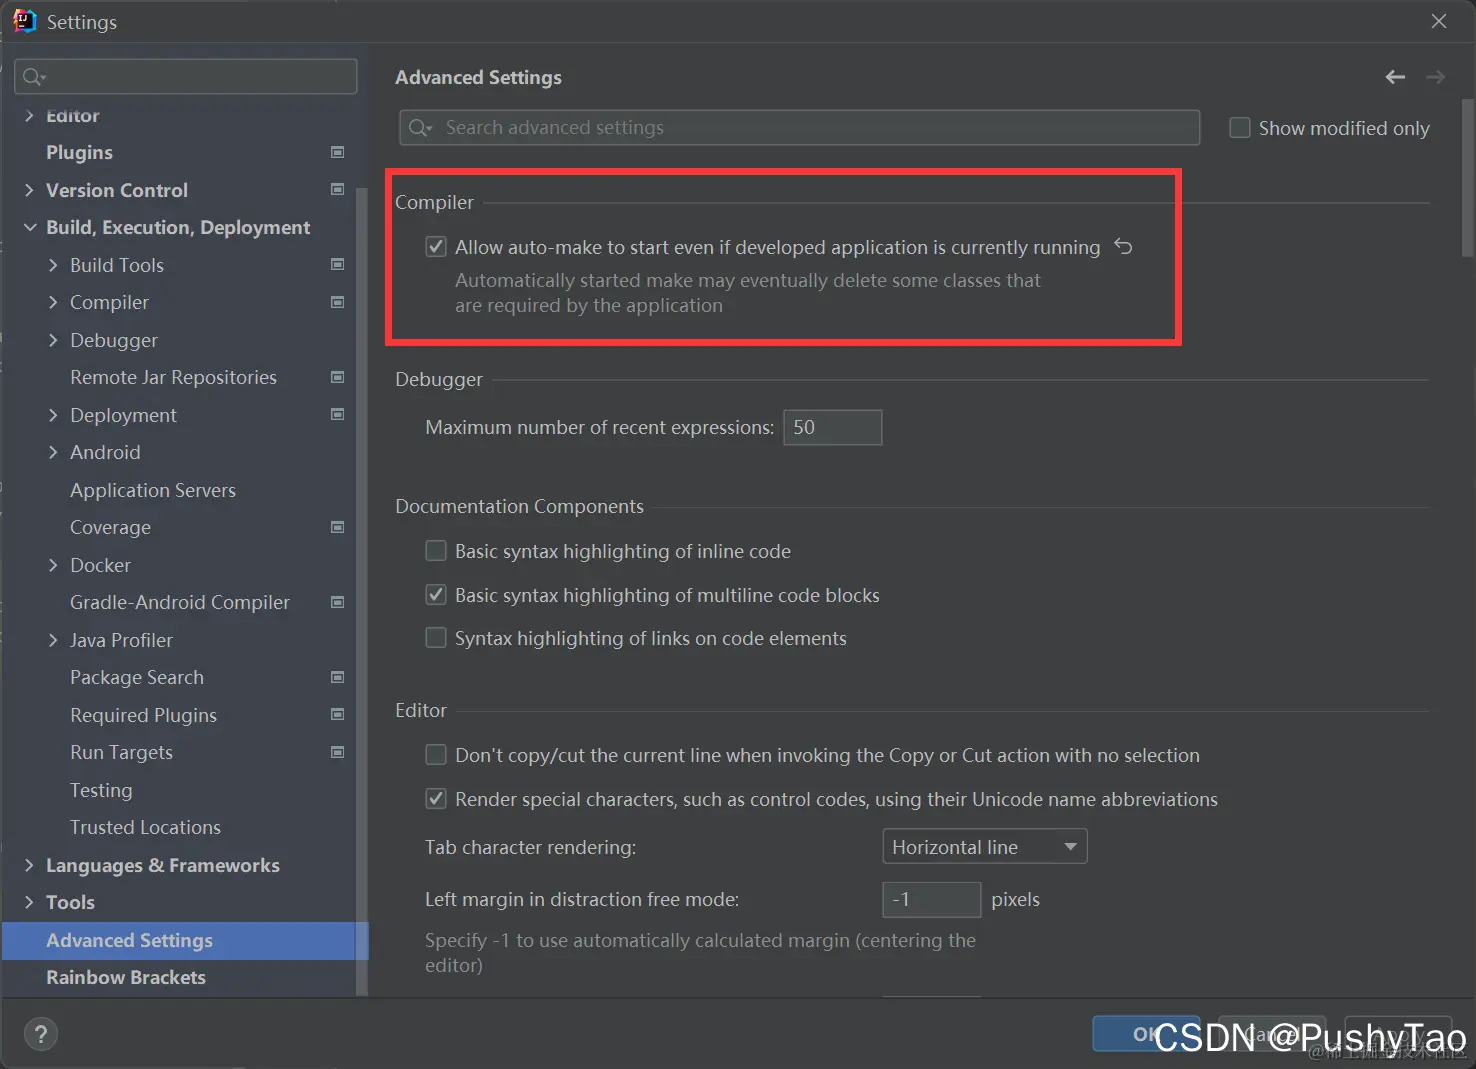Expand the Build Tools subtree
Viewport: 1476px width, 1069px height.
click(53, 265)
